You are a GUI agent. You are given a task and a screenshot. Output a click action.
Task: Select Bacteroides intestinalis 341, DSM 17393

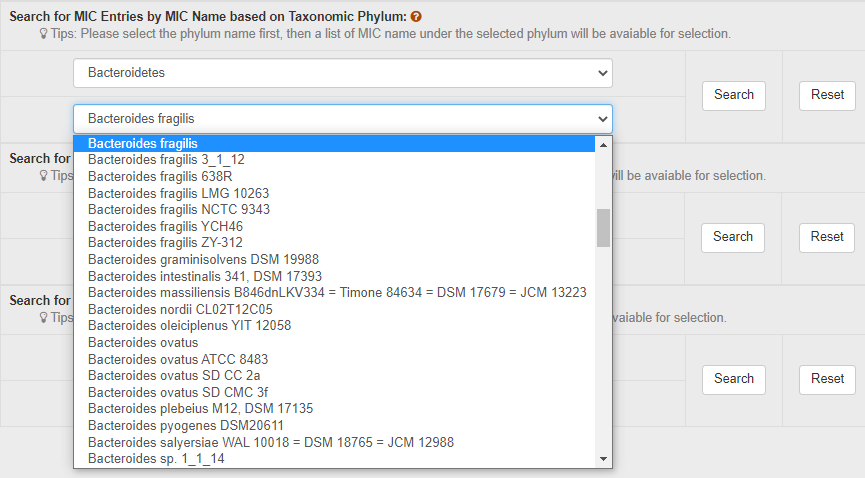coord(218,276)
